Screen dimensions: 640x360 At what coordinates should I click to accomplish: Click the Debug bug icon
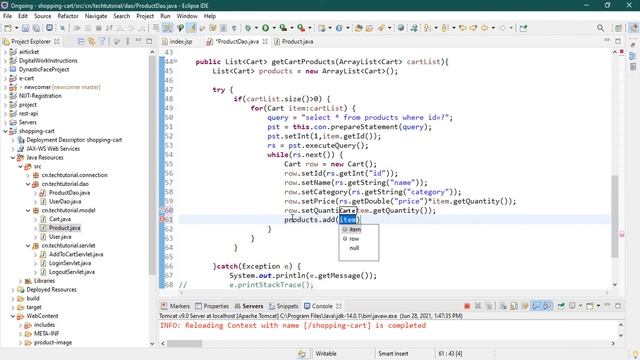coord(248,28)
